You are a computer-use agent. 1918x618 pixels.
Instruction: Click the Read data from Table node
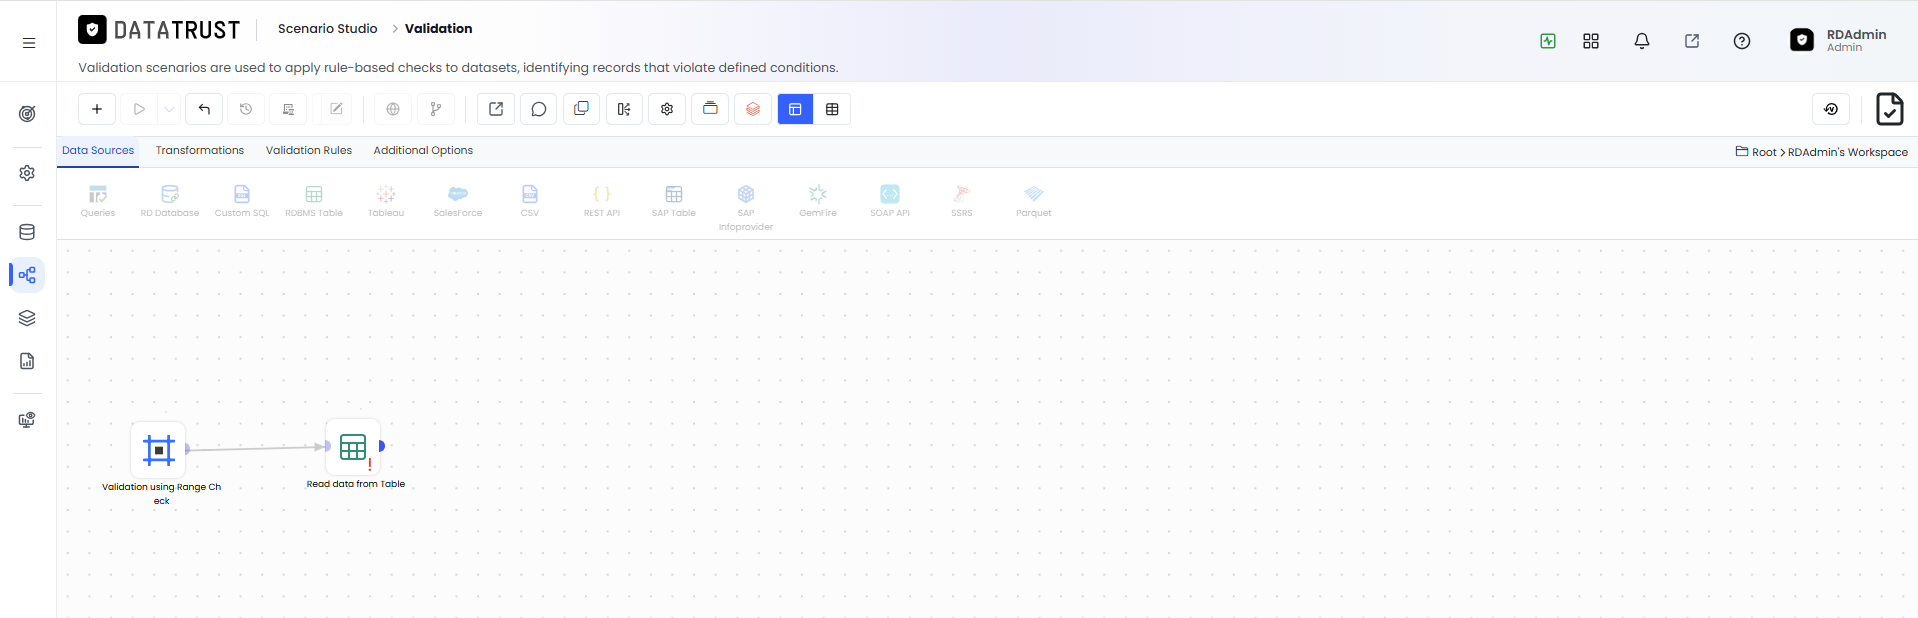[353, 447]
